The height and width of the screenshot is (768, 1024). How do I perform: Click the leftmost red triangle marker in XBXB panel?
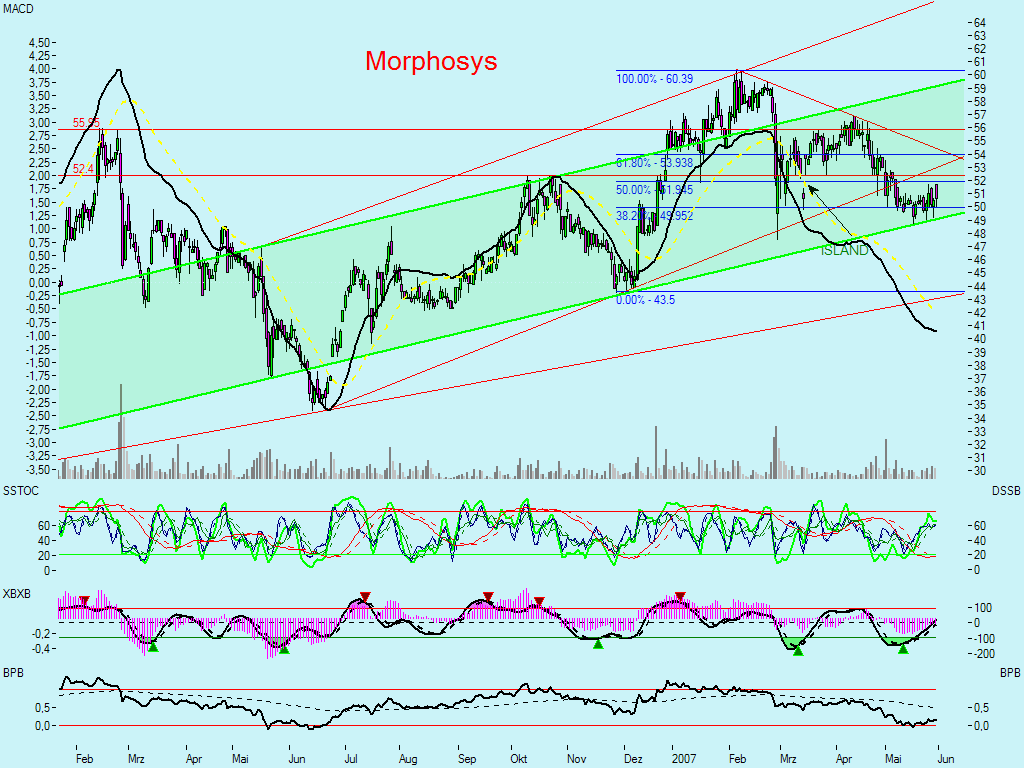click(85, 601)
